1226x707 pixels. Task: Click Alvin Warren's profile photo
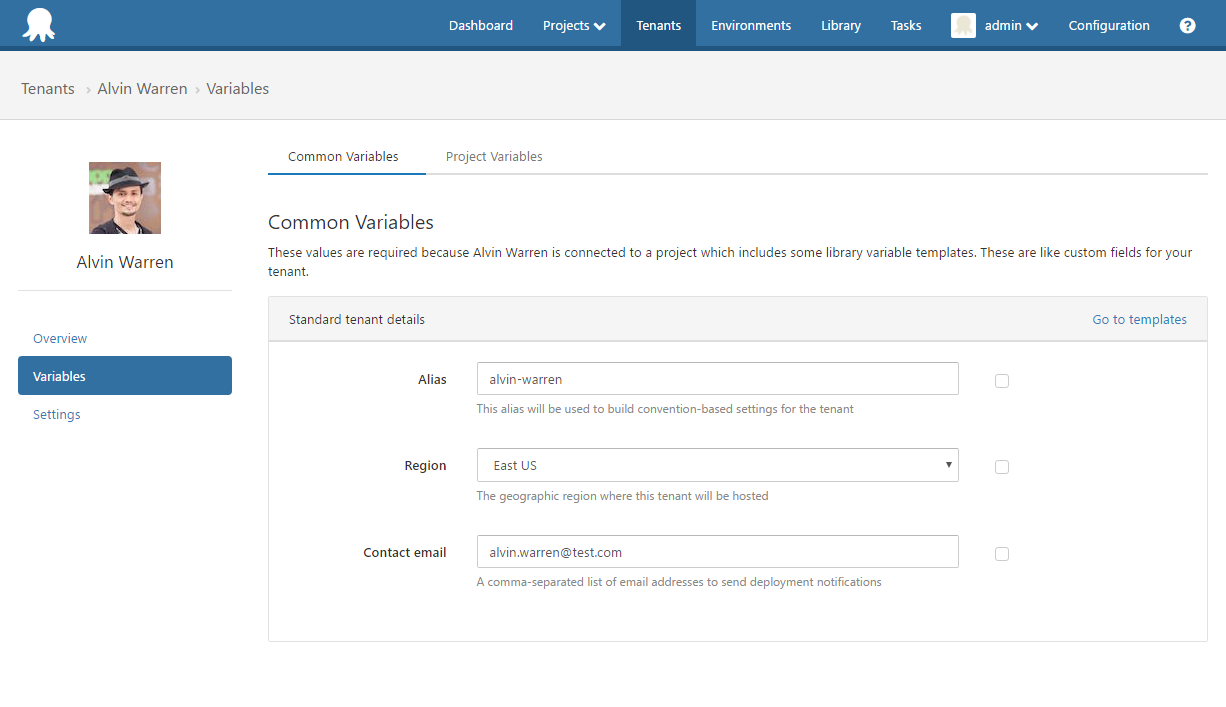click(x=124, y=197)
